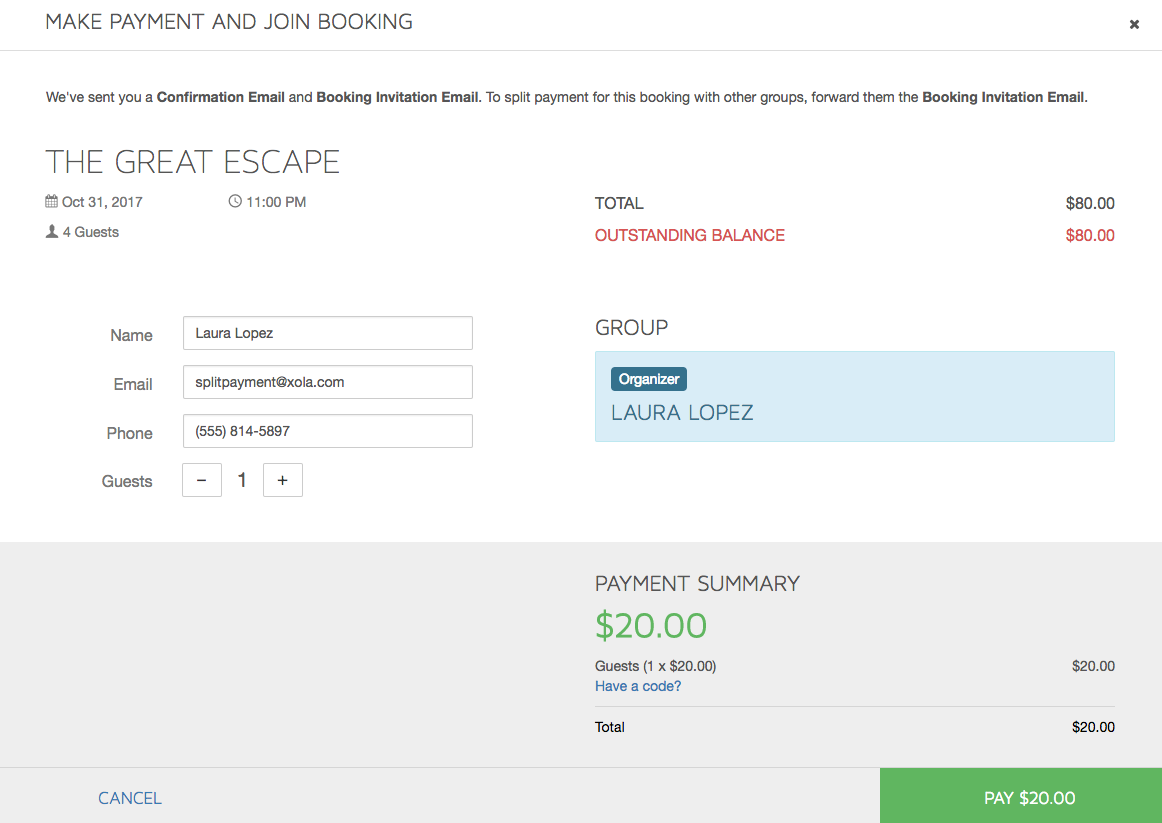Screen dimensions: 1162x823
Task: Open the Have a code? link
Action: (638, 686)
